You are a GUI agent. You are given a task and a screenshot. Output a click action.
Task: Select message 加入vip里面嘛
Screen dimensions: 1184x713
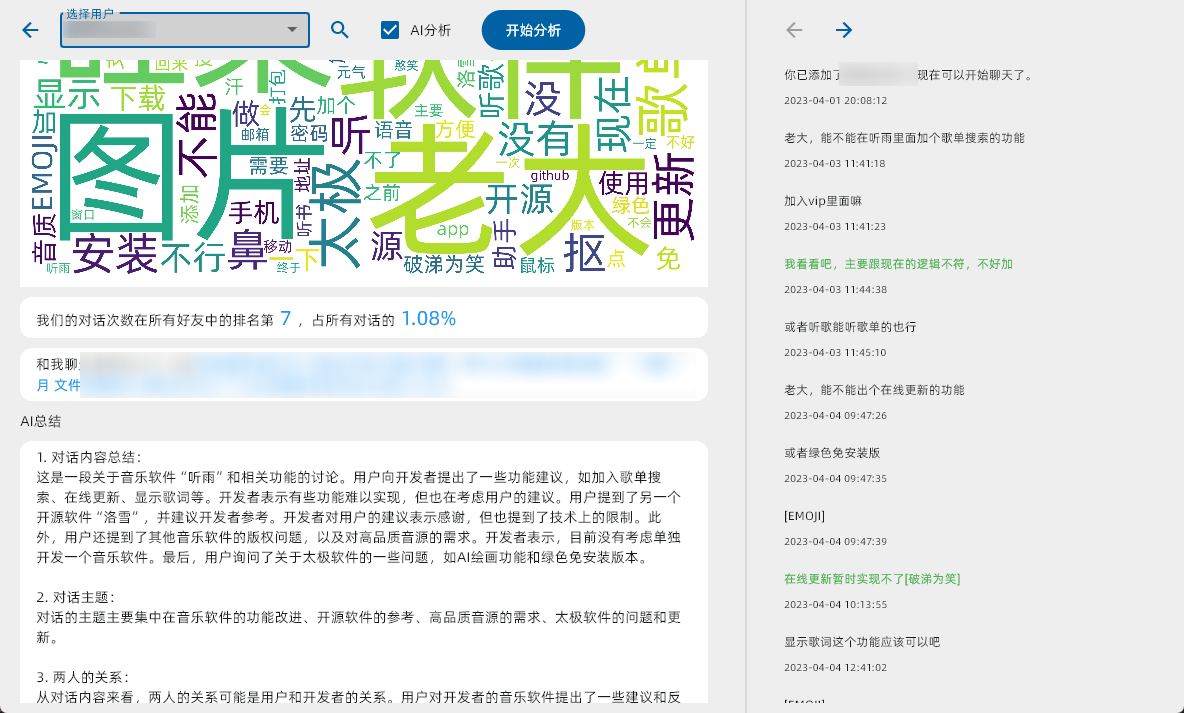point(823,201)
